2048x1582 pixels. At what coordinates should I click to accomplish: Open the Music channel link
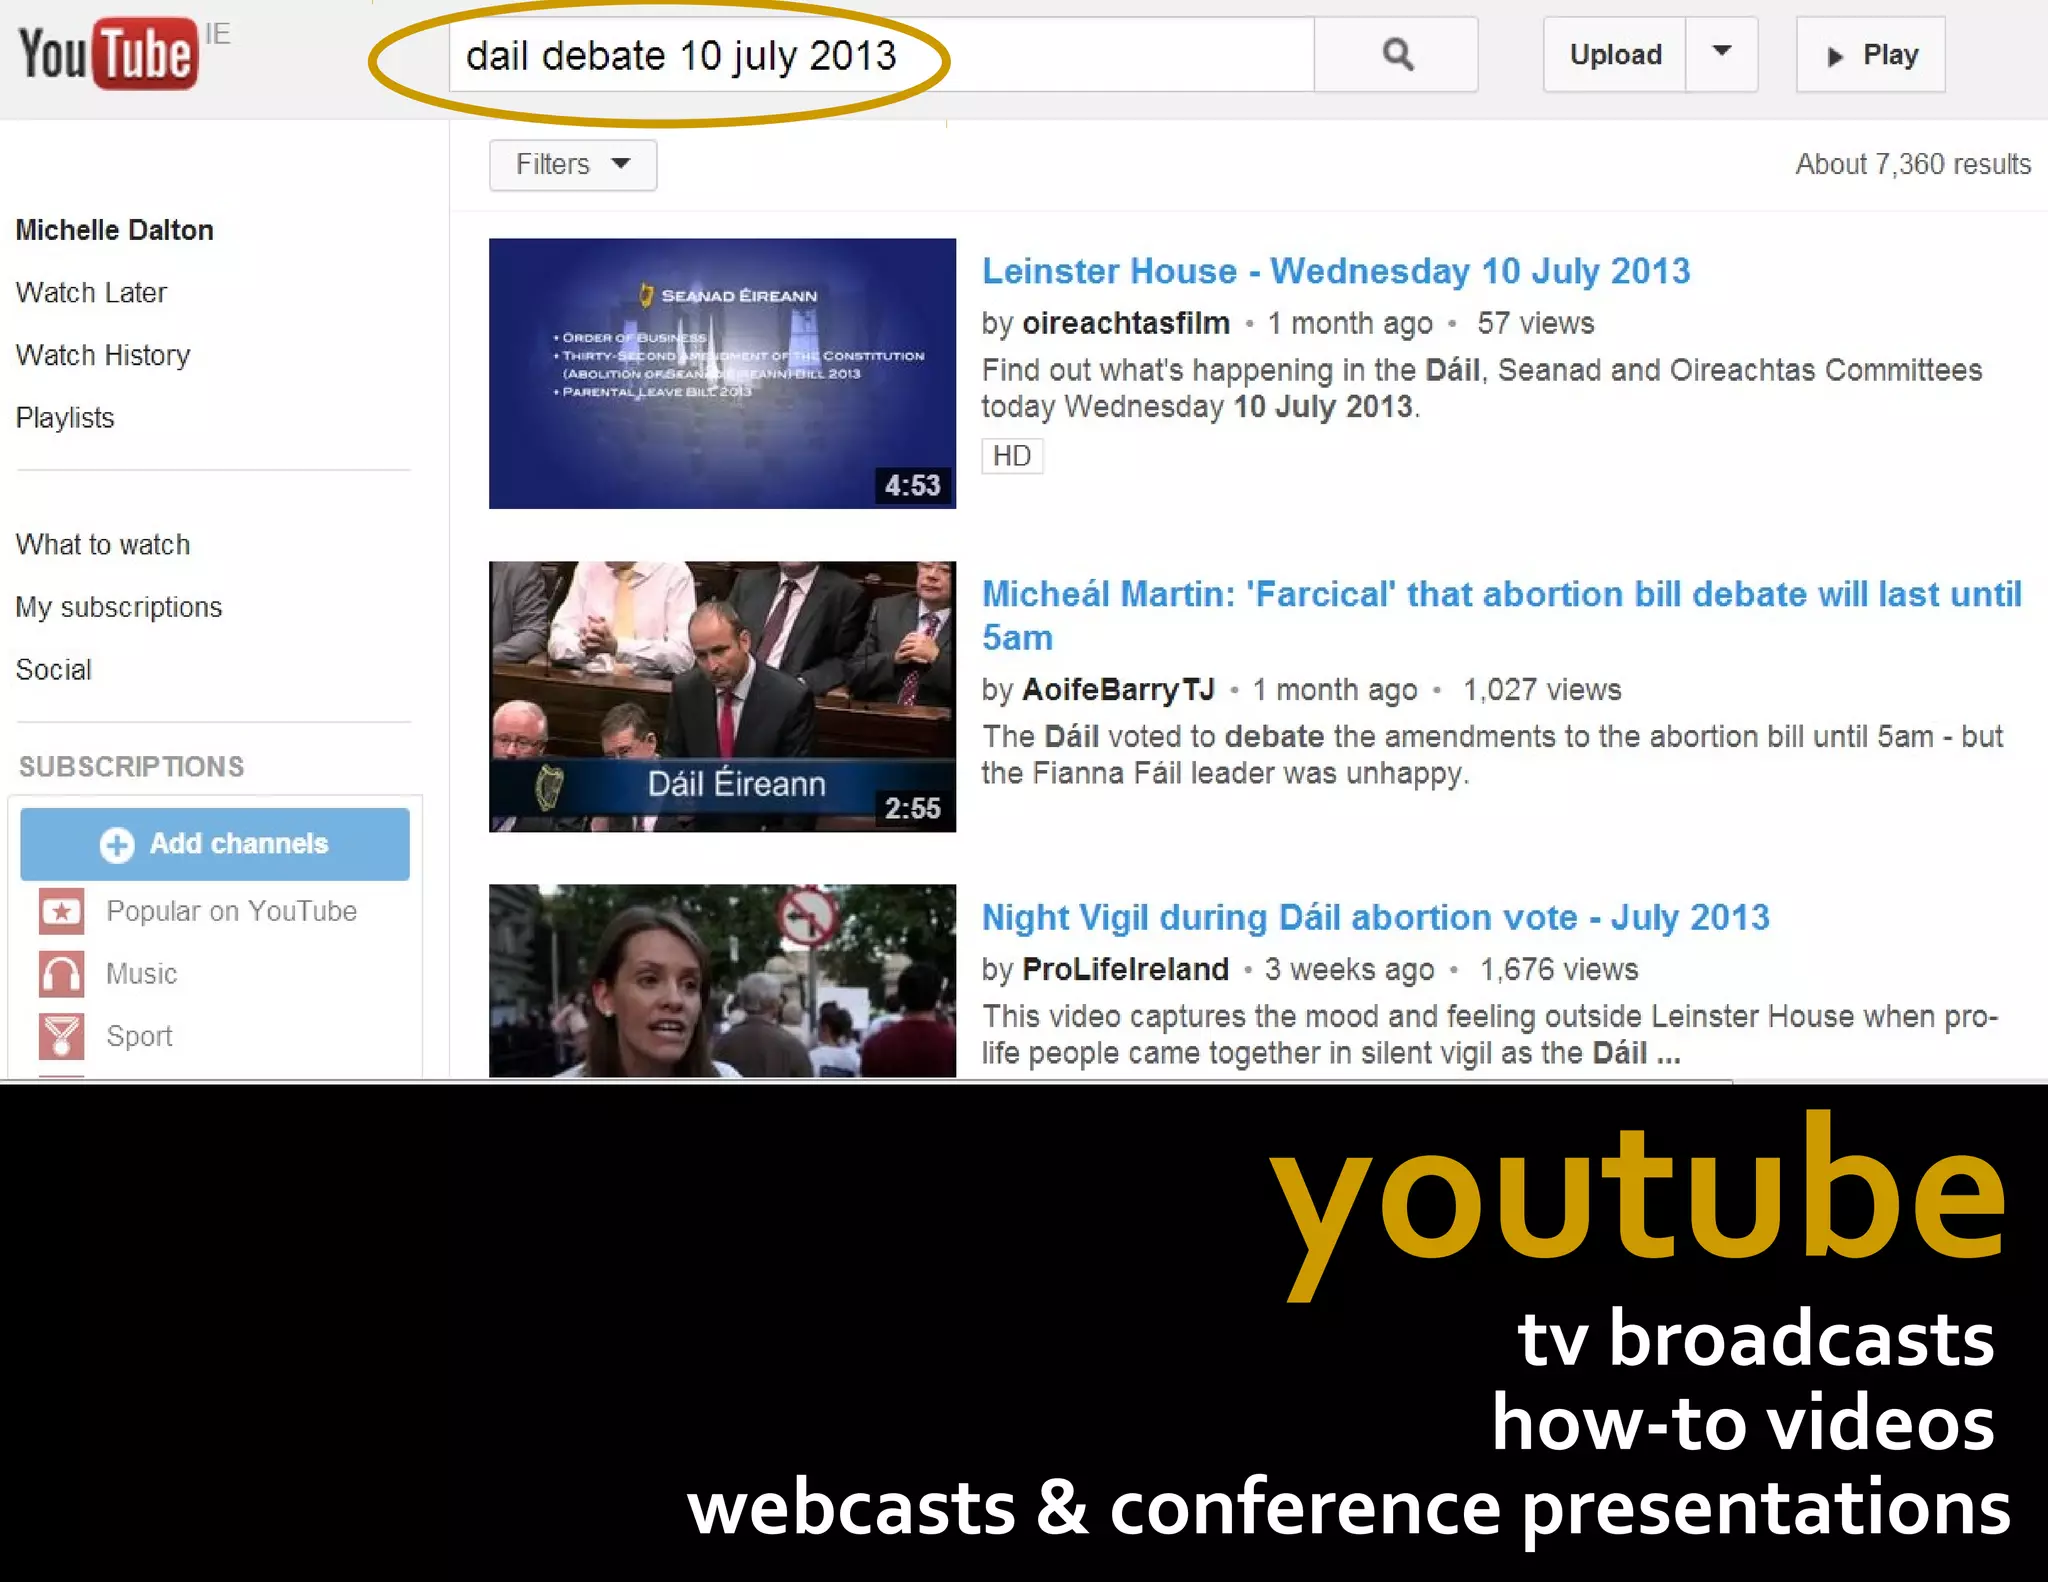141,974
